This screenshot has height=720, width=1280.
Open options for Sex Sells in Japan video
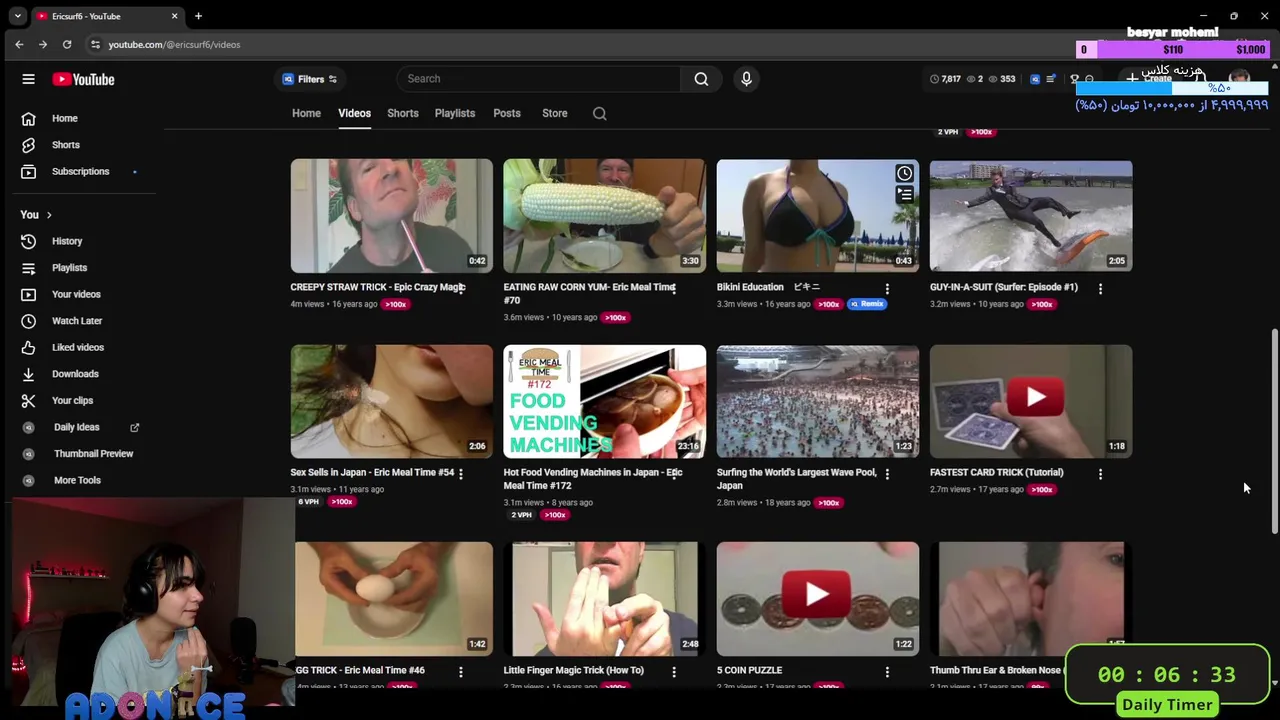[x=460, y=473]
